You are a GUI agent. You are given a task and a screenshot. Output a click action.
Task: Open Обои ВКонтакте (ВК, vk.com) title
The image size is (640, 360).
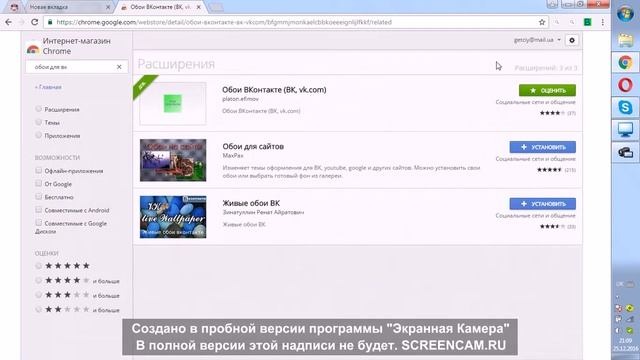274,90
